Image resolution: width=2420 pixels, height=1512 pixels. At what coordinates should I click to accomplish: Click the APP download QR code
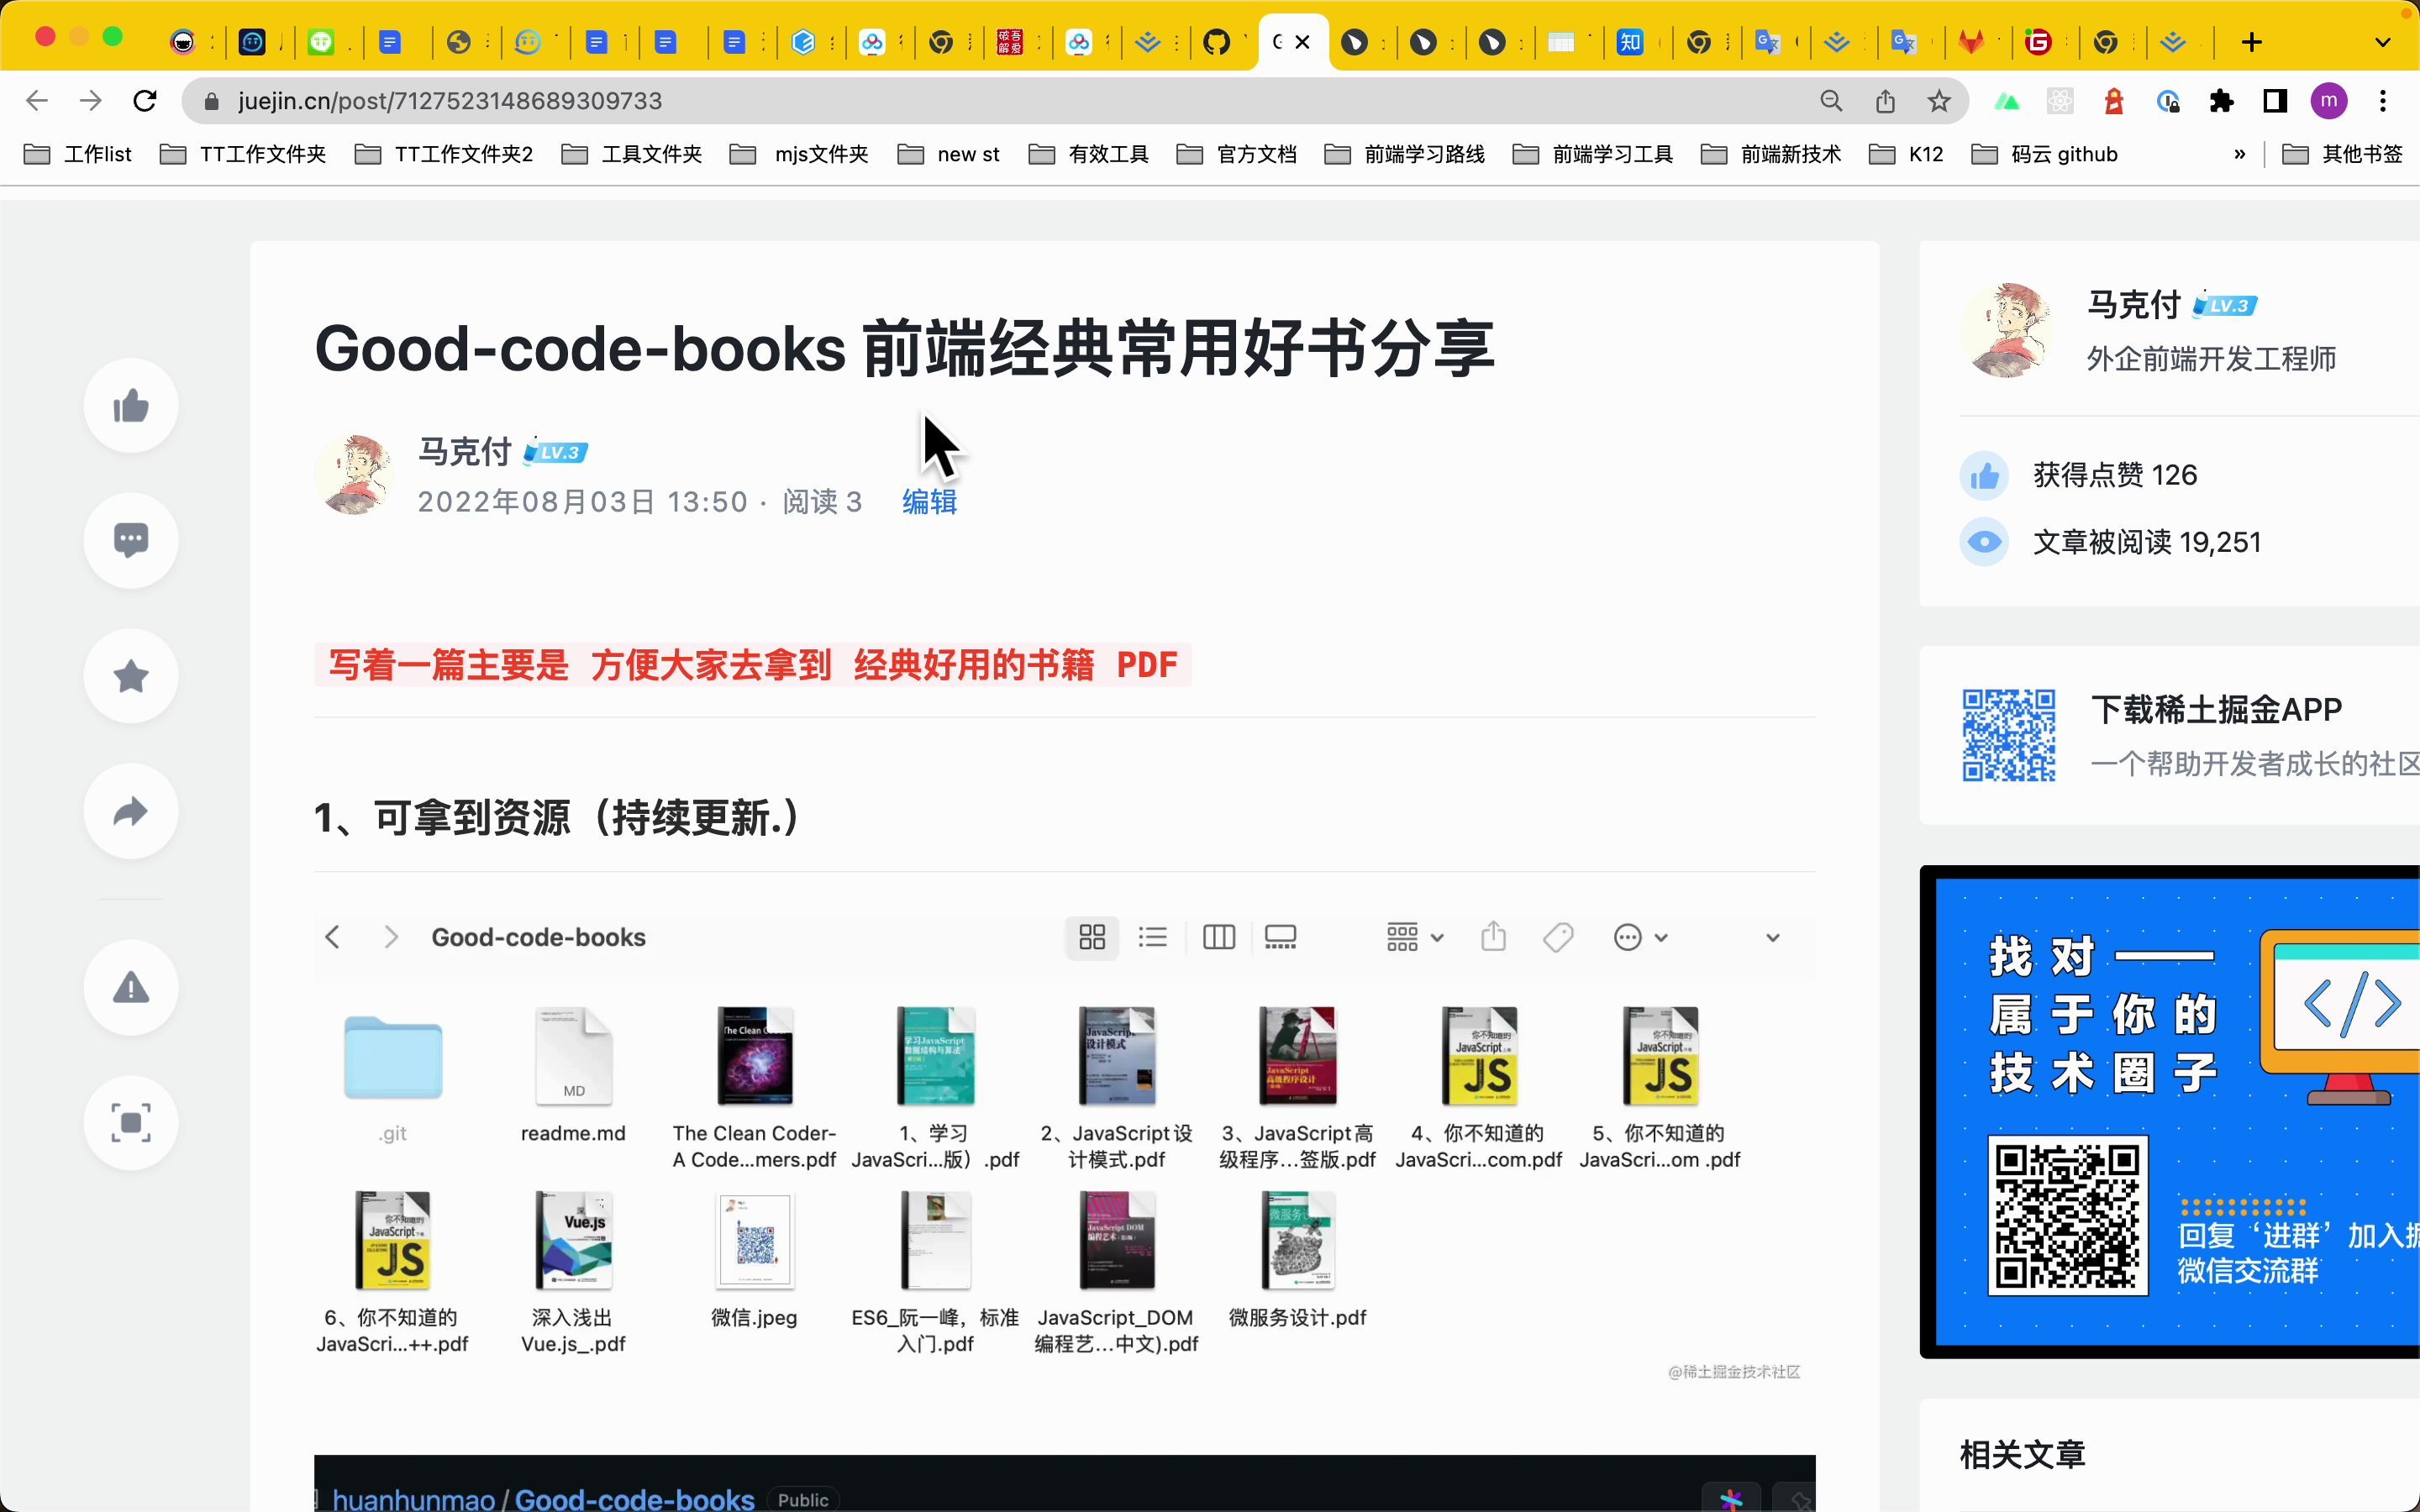pos(2008,735)
